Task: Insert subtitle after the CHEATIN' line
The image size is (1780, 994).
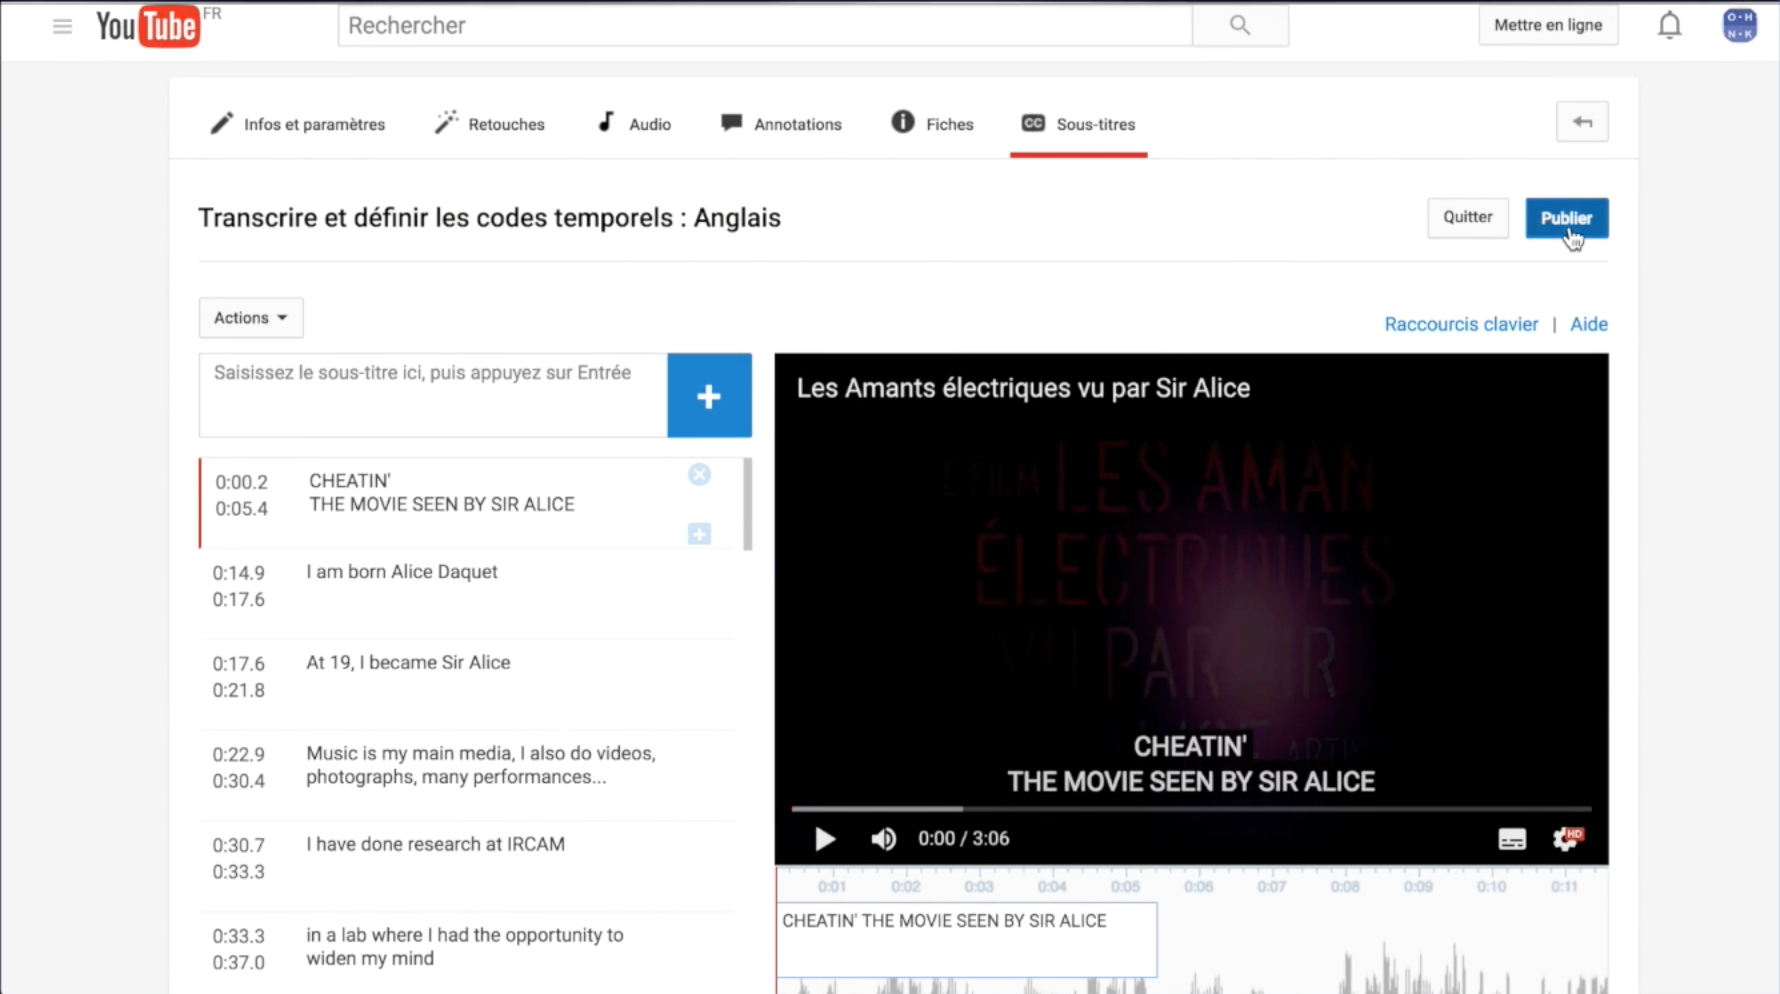Action: tap(699, 534)
